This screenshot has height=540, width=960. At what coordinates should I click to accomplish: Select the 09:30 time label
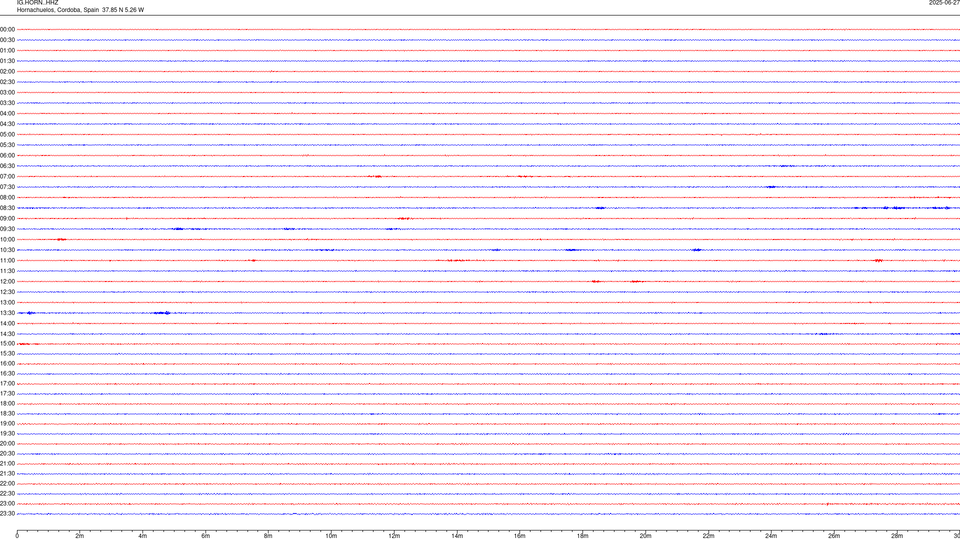pyautogui.click(x=7, y=229)
